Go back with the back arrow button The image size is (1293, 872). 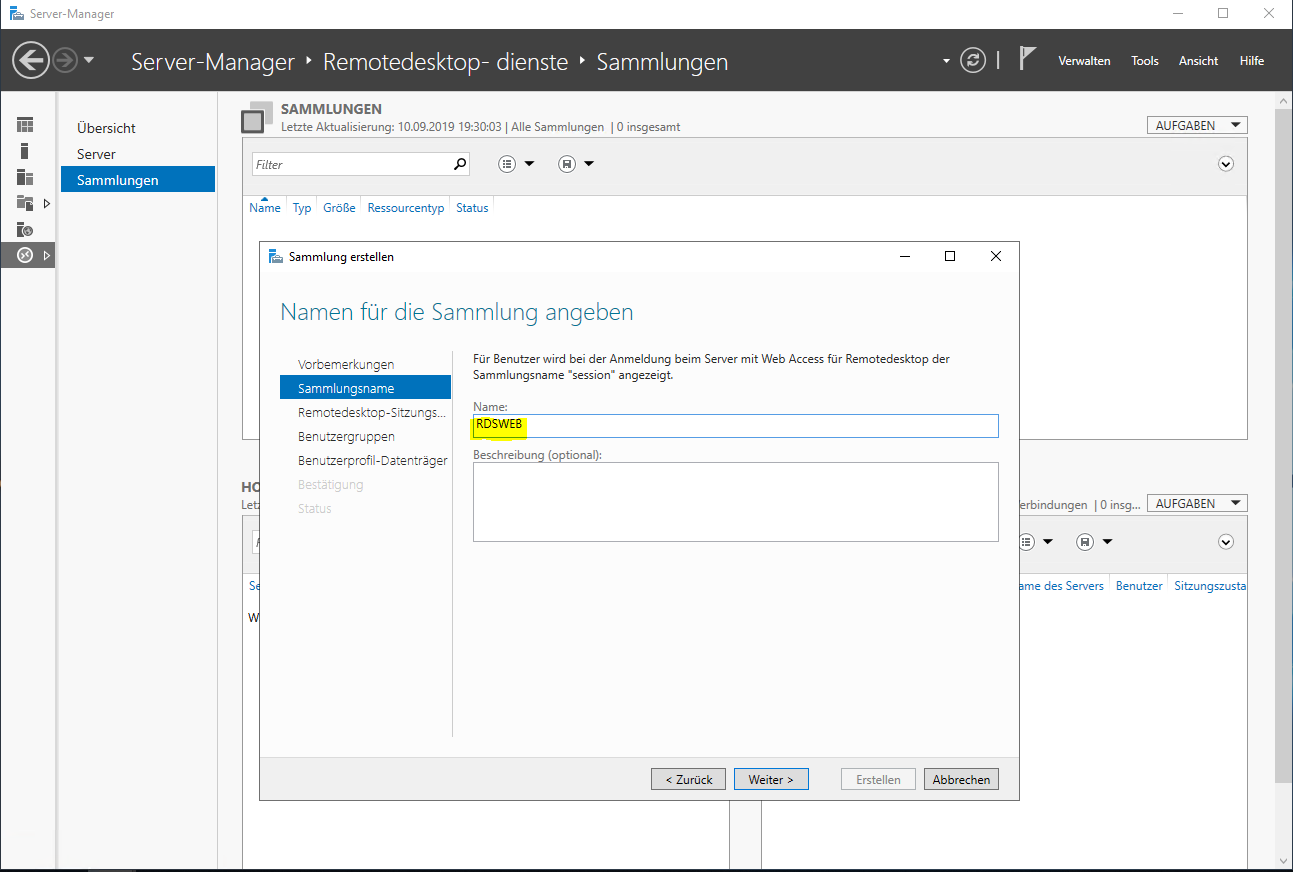(31, 61)
